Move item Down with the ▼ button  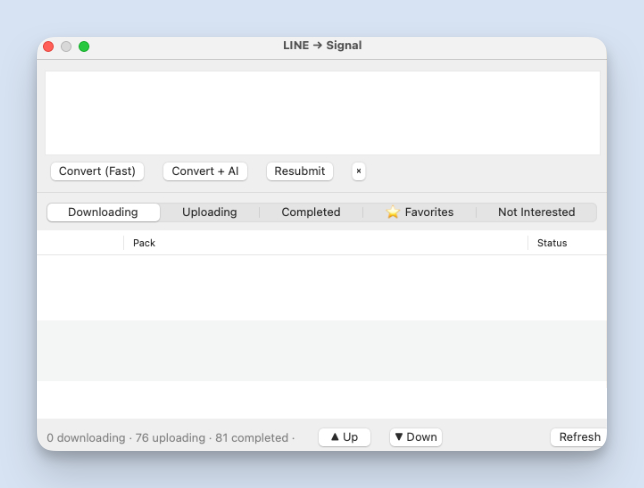coord(416,437)
